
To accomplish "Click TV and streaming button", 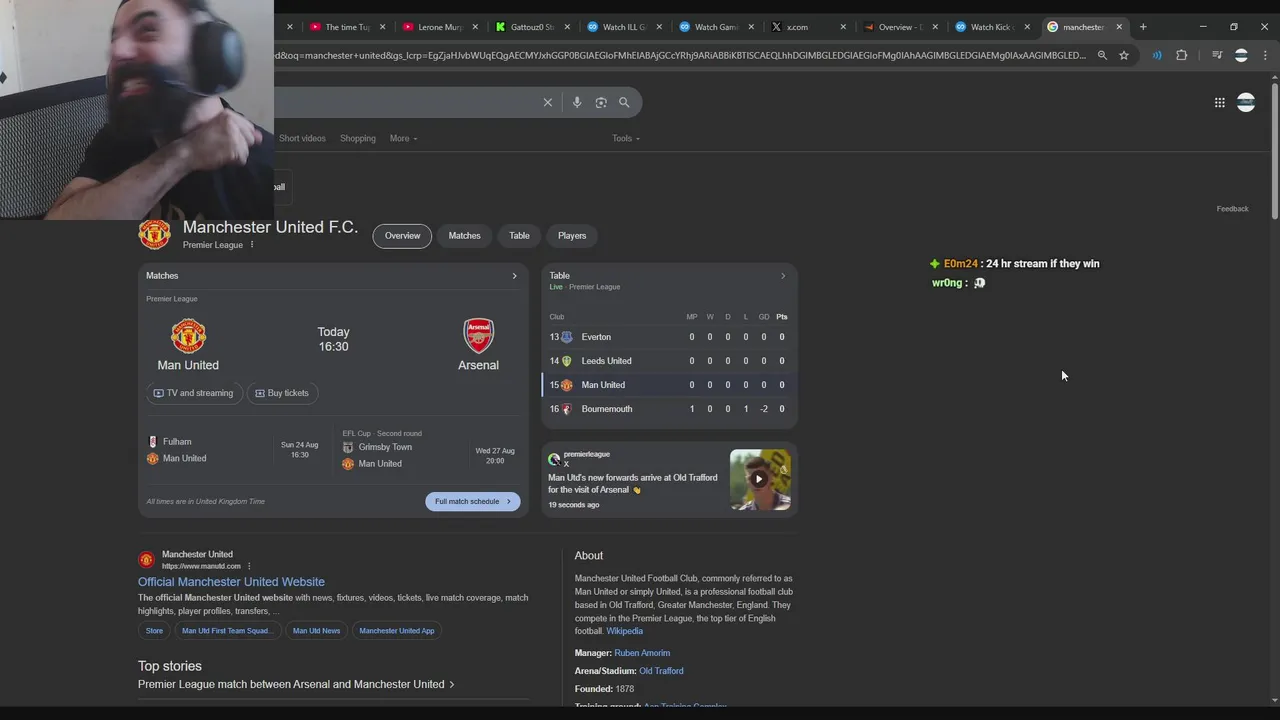I will pyautogui.click(x=194, y=393).
